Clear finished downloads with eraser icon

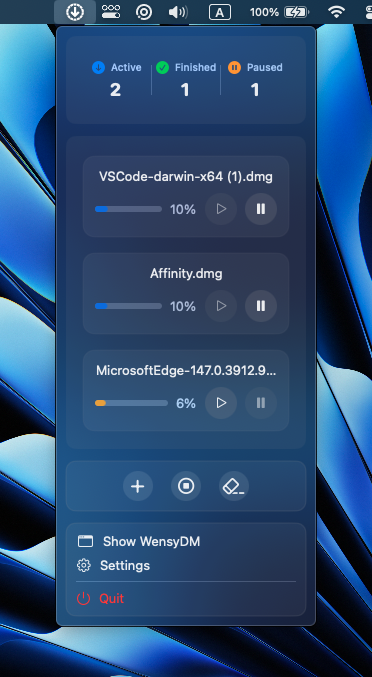pyautogui.click(x=234, y=486)
